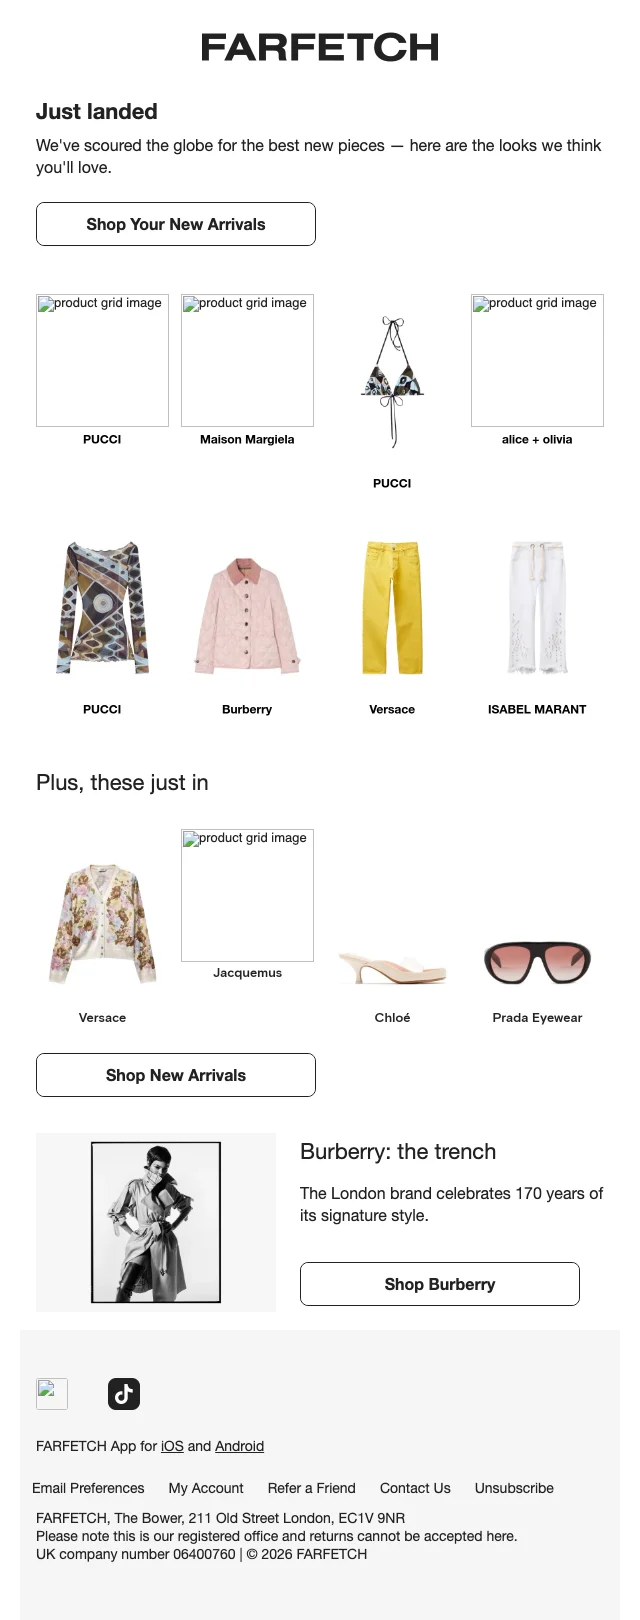Viewport: 640px width, 1620px height.
Task: Go to Email Preferences
Action: tap(88, 1488)
